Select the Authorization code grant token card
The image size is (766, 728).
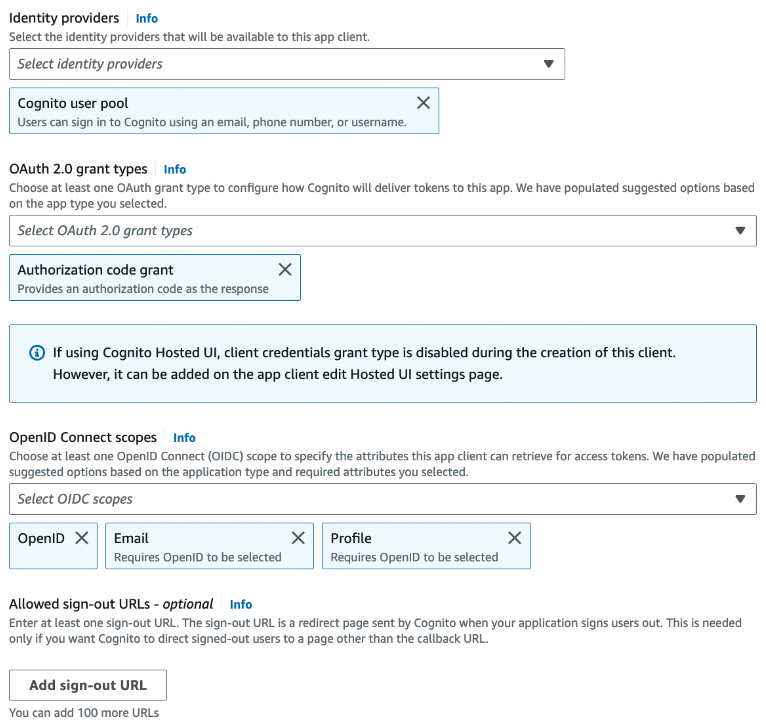155,278
